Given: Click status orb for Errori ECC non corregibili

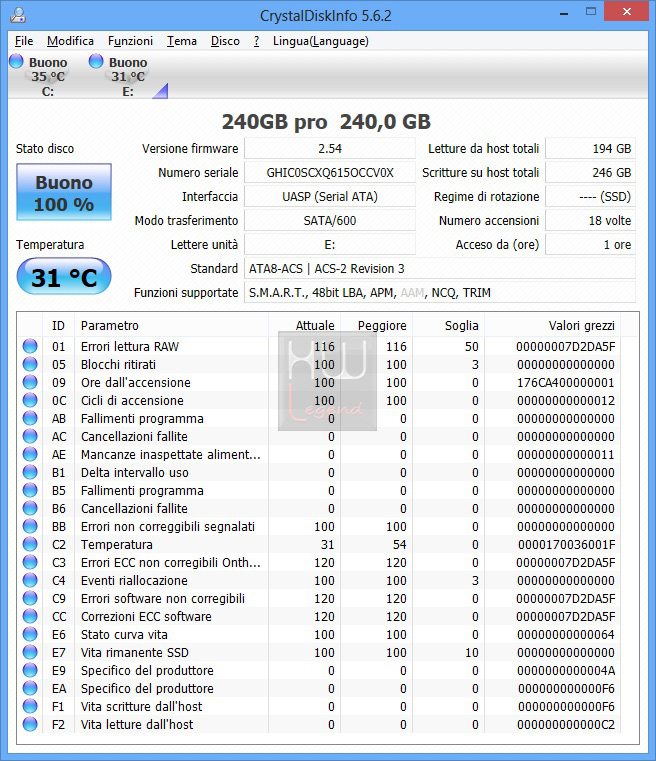Looking at the screenshot, I should point(30,562).
